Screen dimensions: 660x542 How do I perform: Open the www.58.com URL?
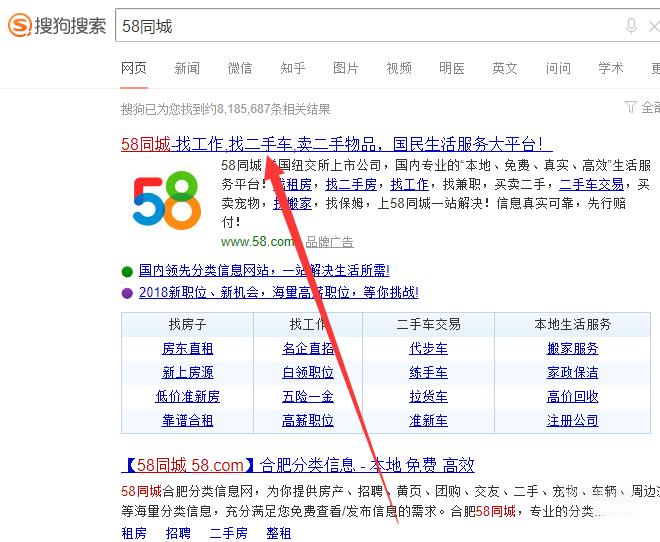(x=258, y=242)
